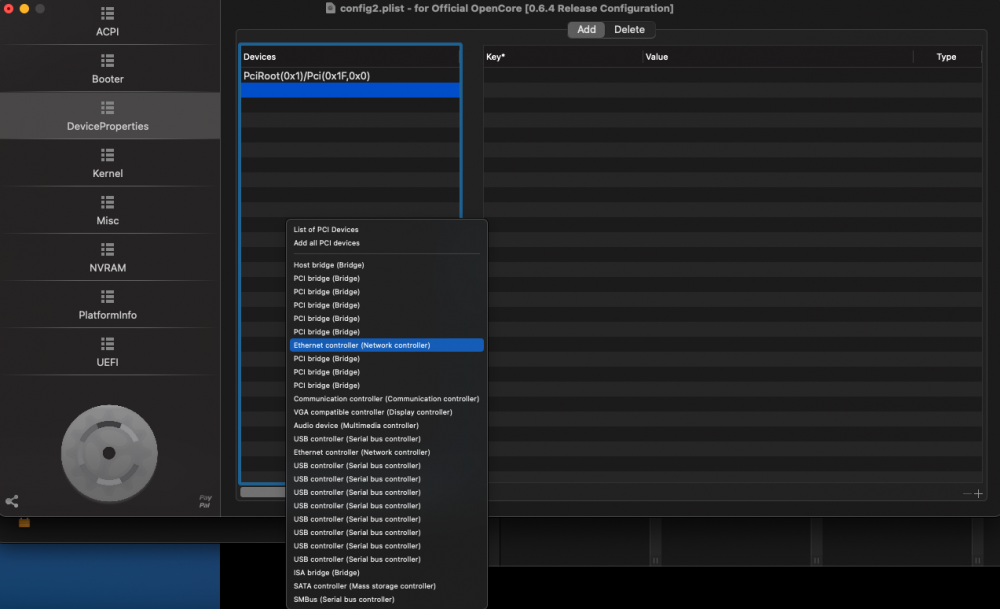Open the Booter section
Image resolution: width=1000 pixels, height=609 pixels.
point(107,69)
